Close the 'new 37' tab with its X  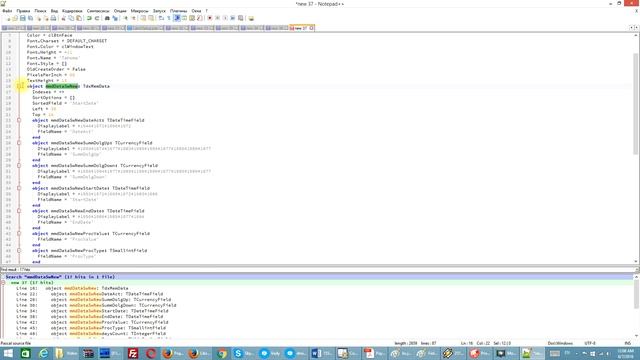311,28
